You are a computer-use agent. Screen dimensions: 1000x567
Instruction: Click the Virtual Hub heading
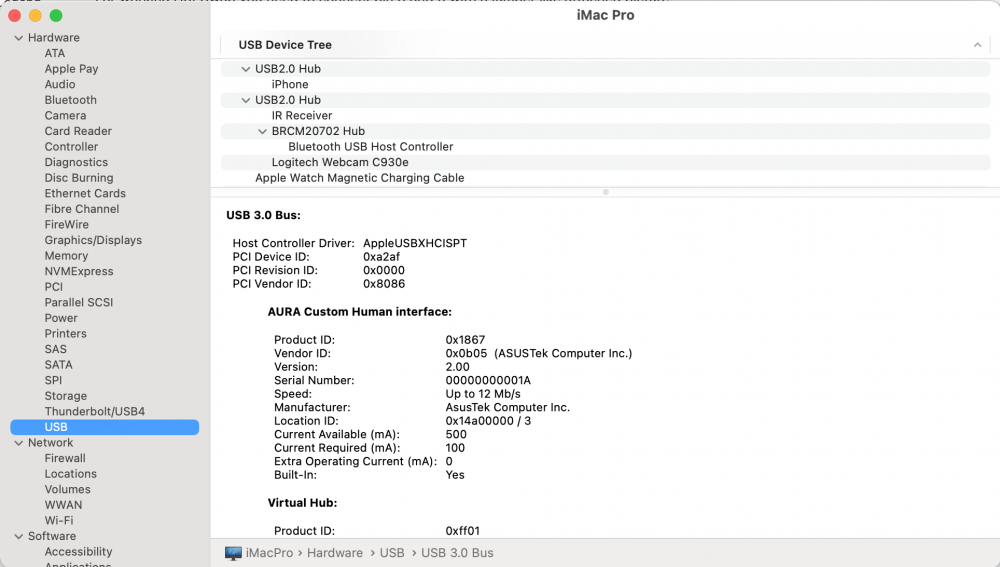point(302,503)
